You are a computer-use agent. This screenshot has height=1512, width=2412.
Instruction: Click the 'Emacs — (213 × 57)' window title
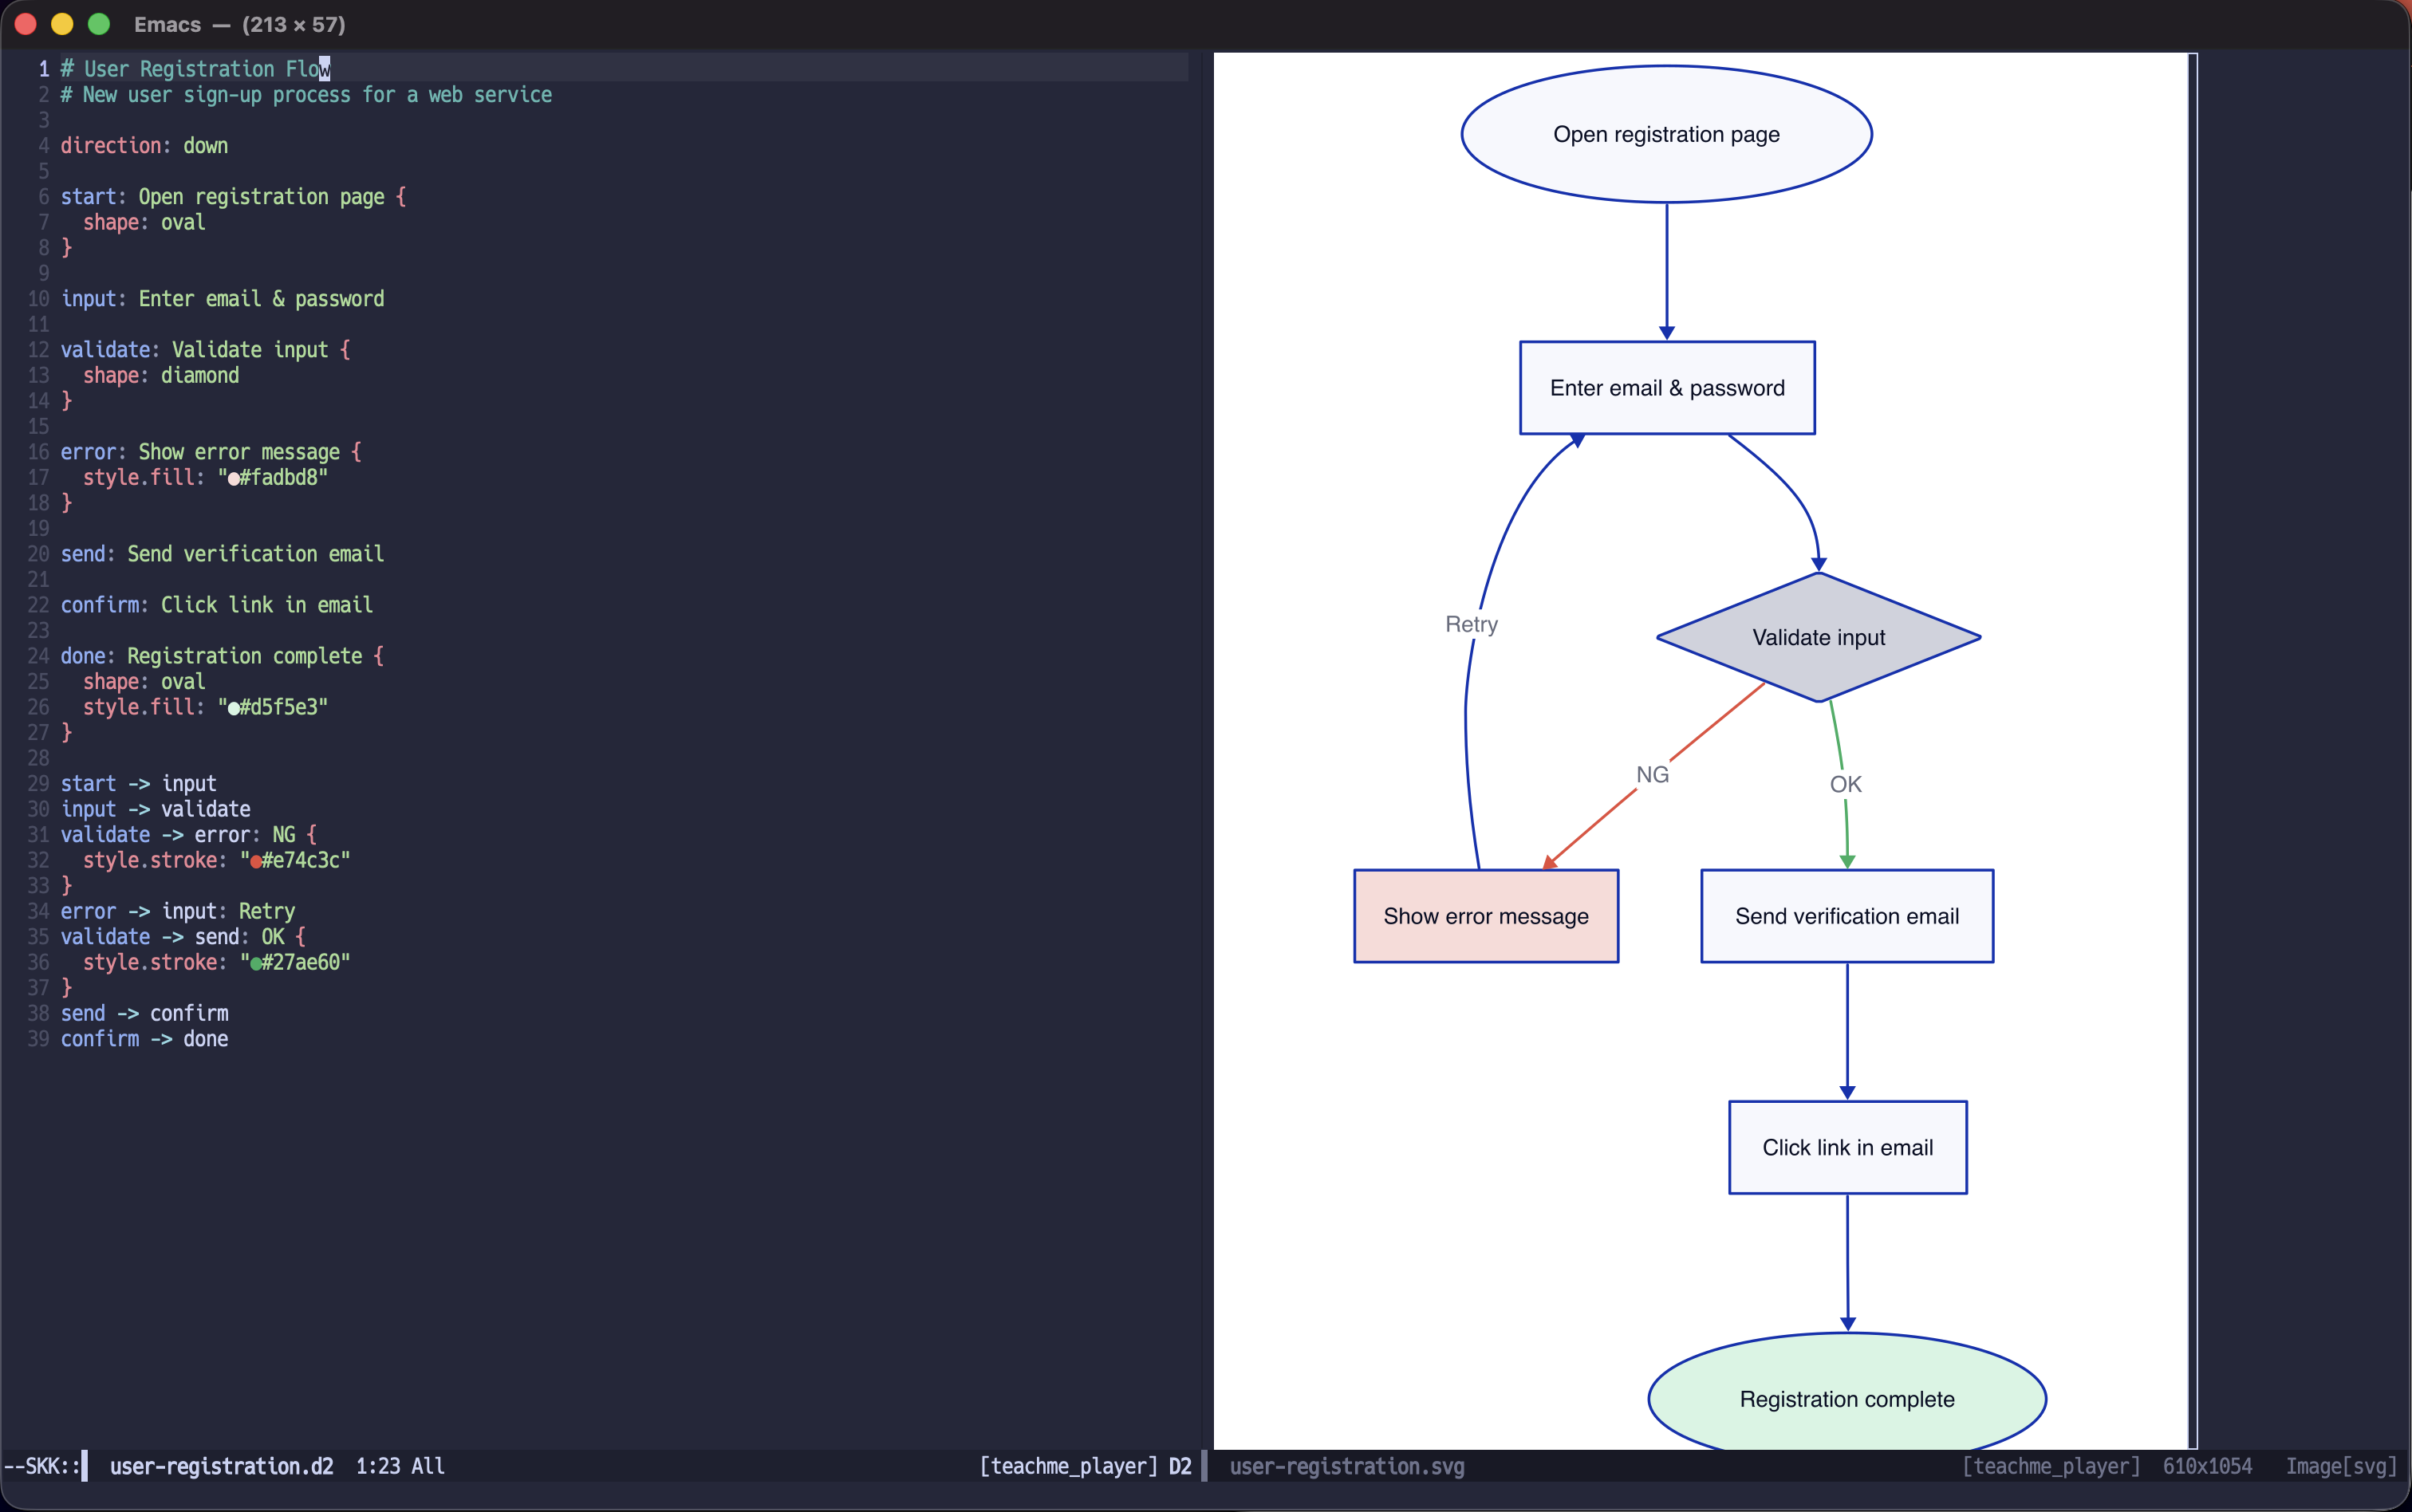pyautogui.click(x=240, y=24)
